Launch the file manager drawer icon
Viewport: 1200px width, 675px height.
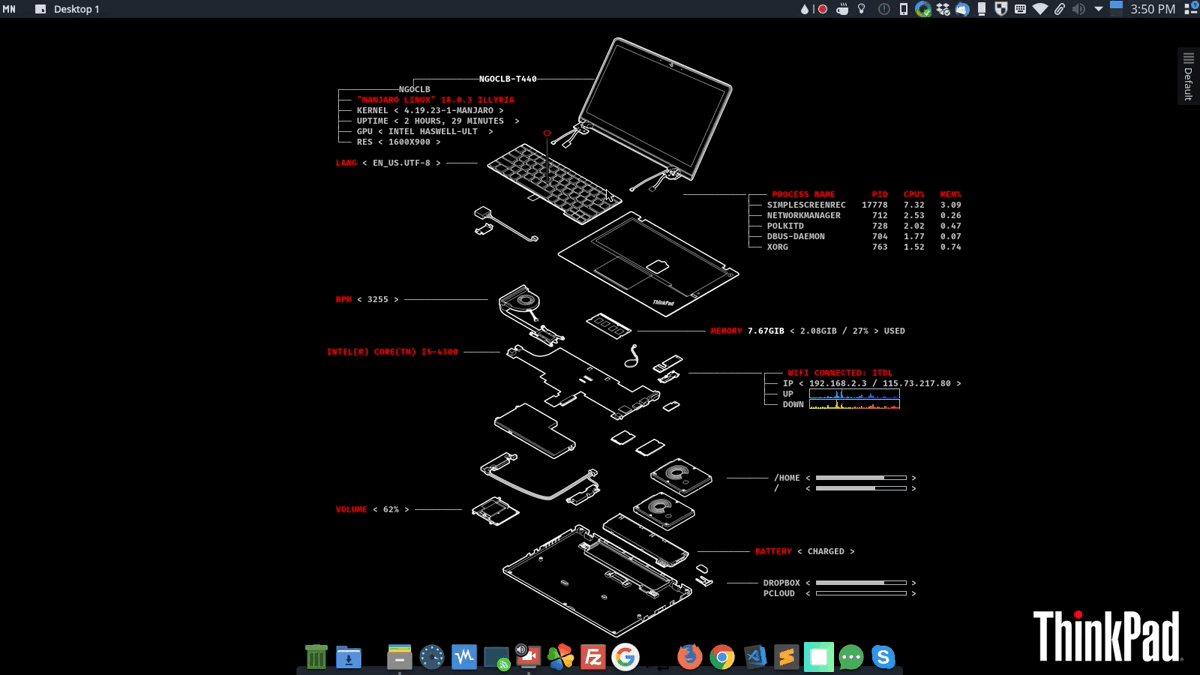tap(400, 656)
